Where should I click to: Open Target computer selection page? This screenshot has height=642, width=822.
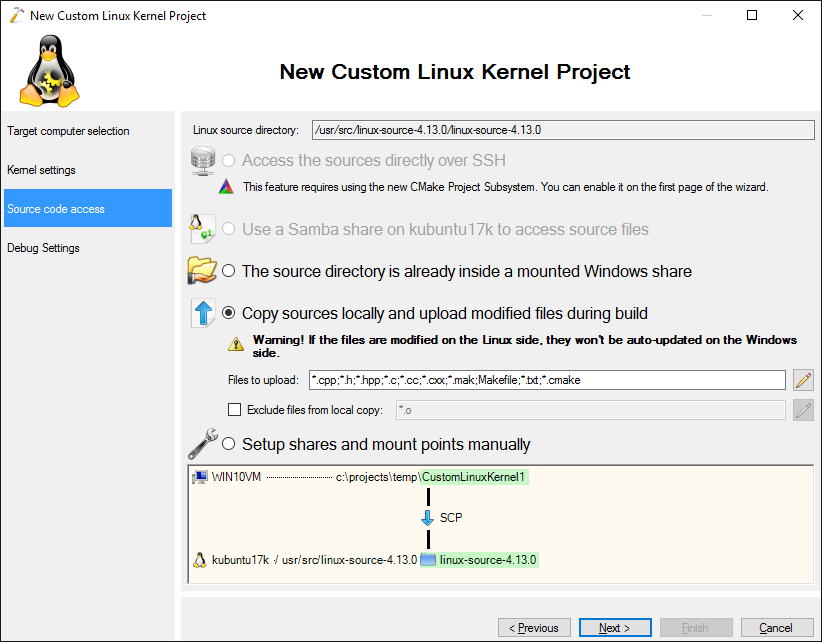(x=68, y=131)
